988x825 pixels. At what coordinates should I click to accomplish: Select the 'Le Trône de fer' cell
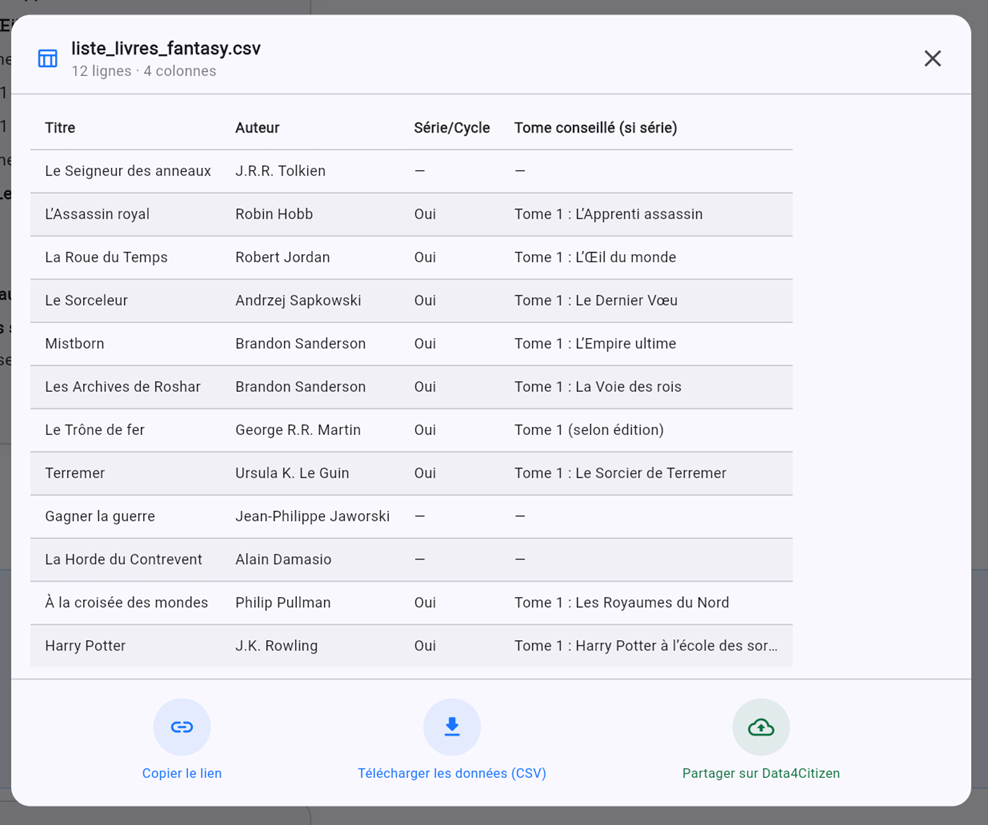coord(95,430)
